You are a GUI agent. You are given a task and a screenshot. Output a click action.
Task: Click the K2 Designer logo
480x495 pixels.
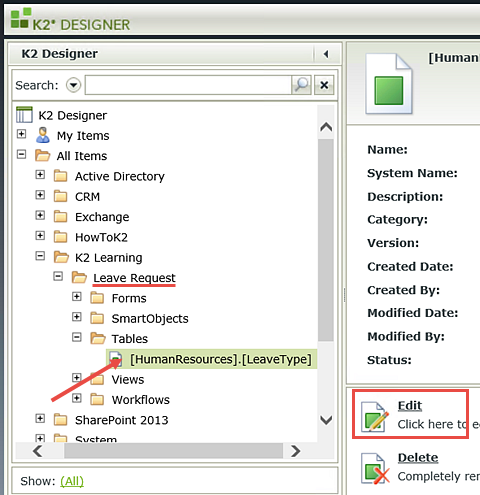pos(70,20)
